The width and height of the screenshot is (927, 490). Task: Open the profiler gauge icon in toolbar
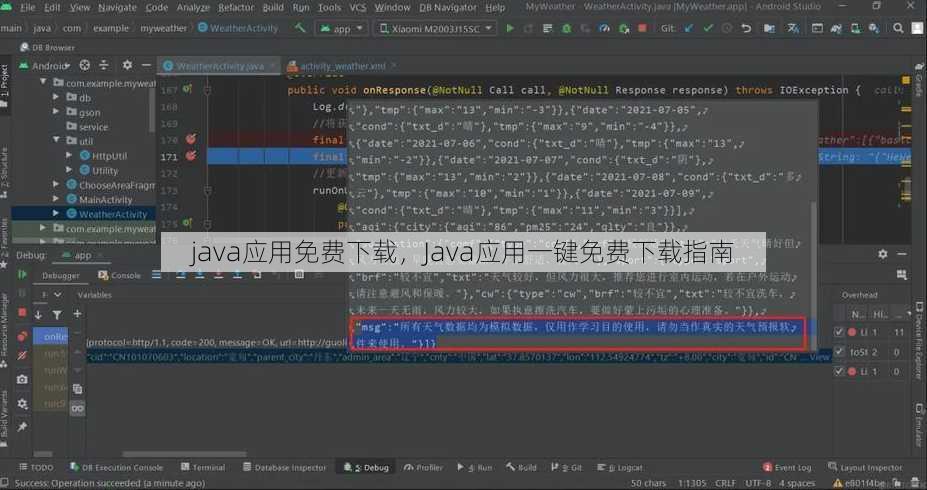coord(604,28)
